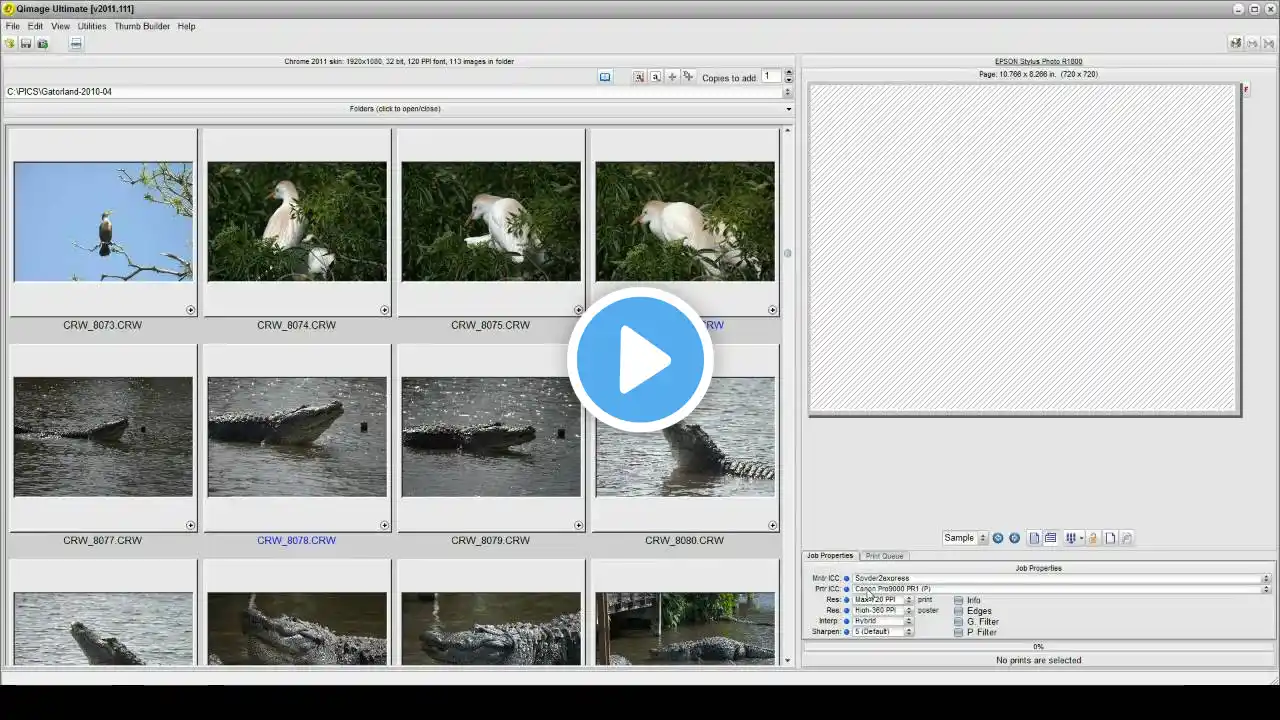Click the blue dot beside Mntr ICC
This screenshot has width=1280, height=720.
pyautogui.click(x=846, y=578)
